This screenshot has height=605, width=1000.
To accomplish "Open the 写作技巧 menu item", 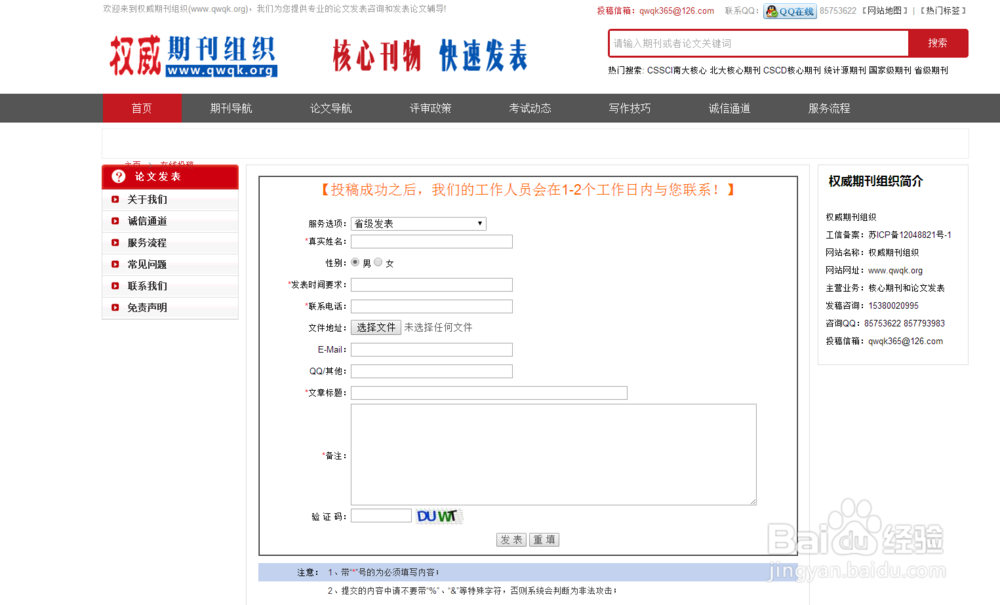I will point(629,107).
